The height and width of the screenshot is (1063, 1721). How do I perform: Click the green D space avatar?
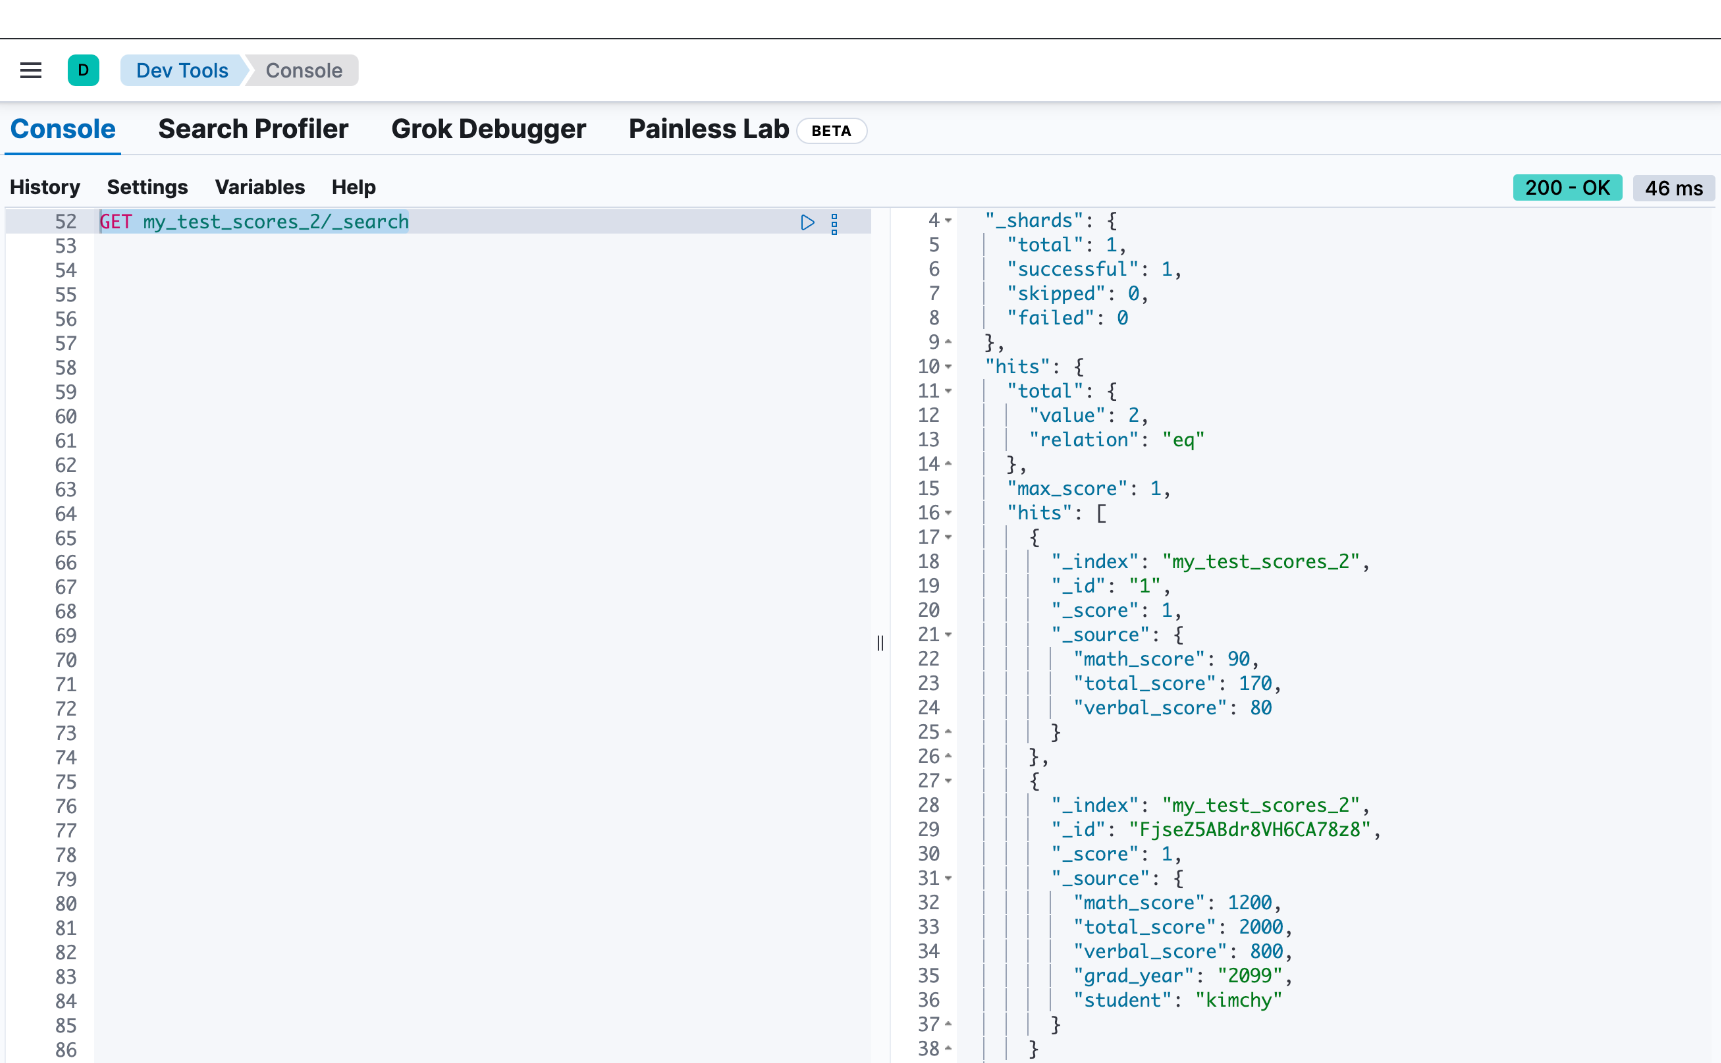pyautogui.click(x=83, y=70)
